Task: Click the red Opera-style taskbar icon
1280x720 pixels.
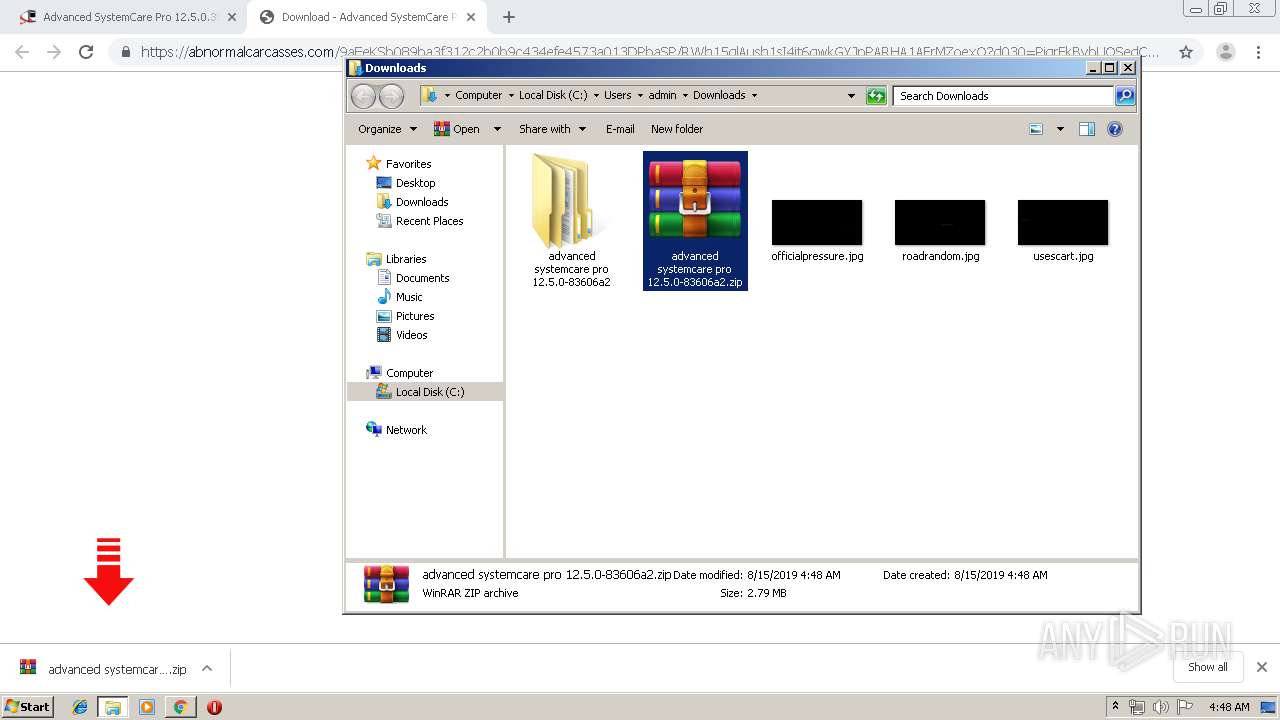Action: tap(214, 707)
